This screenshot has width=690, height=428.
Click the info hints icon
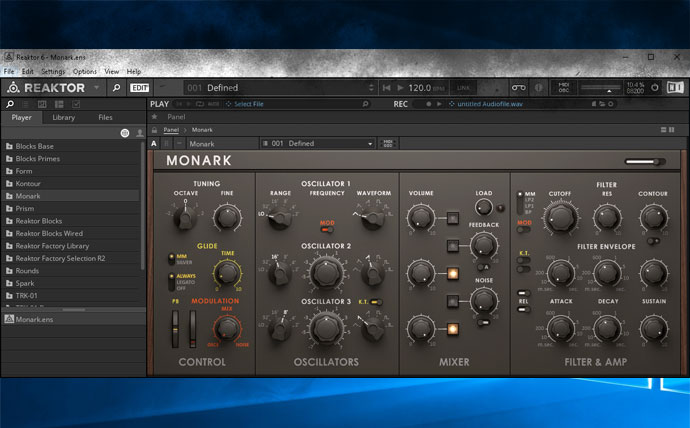[x=539, y=88]
